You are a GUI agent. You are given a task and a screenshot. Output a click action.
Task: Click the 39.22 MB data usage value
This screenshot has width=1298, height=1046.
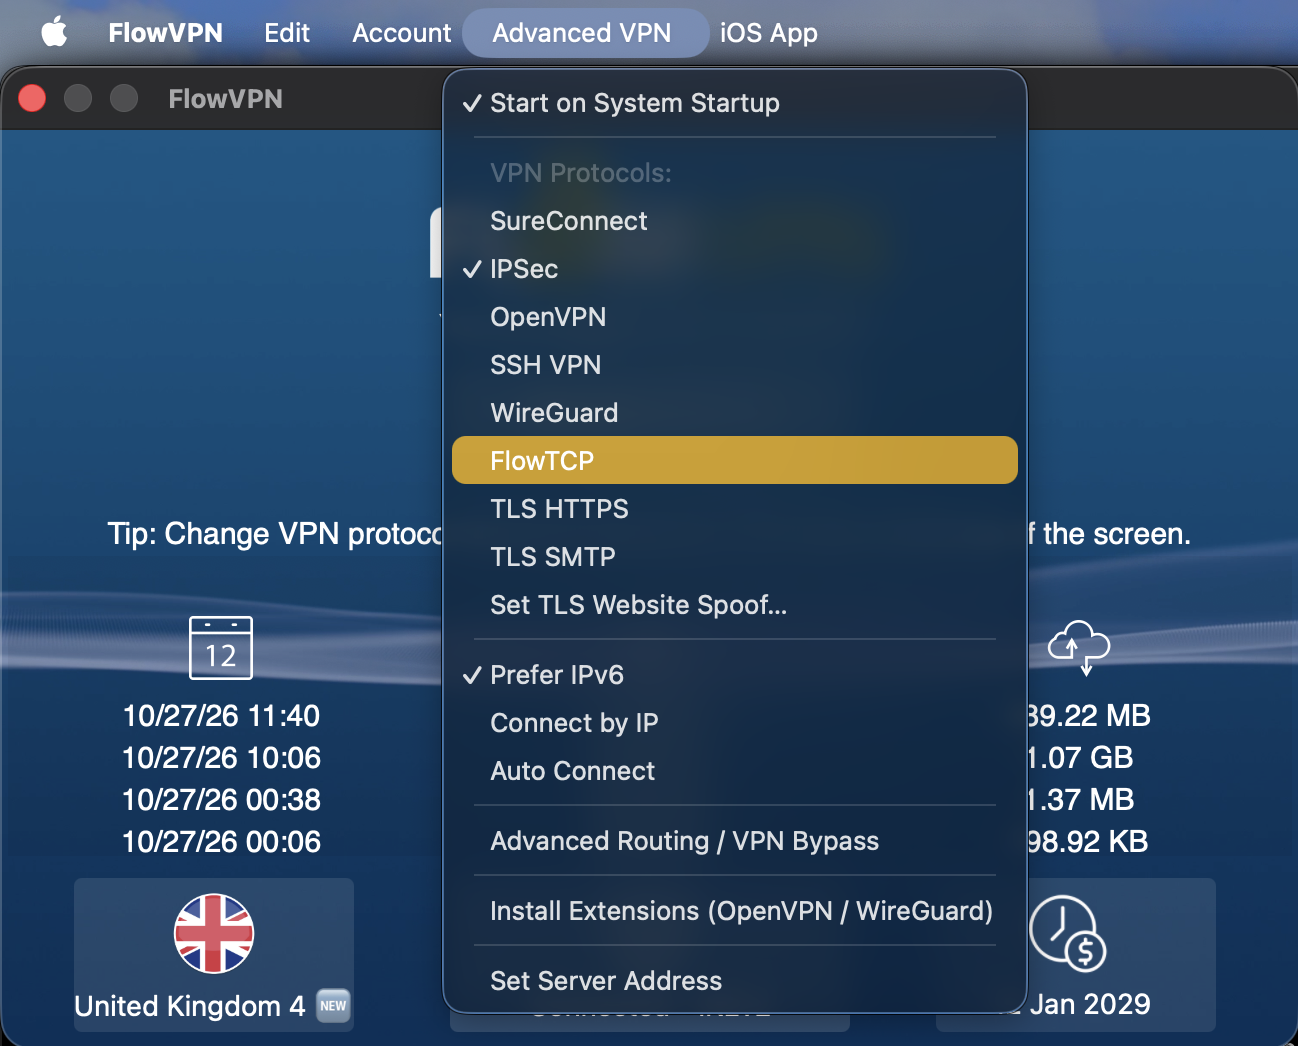(1090, 716)
